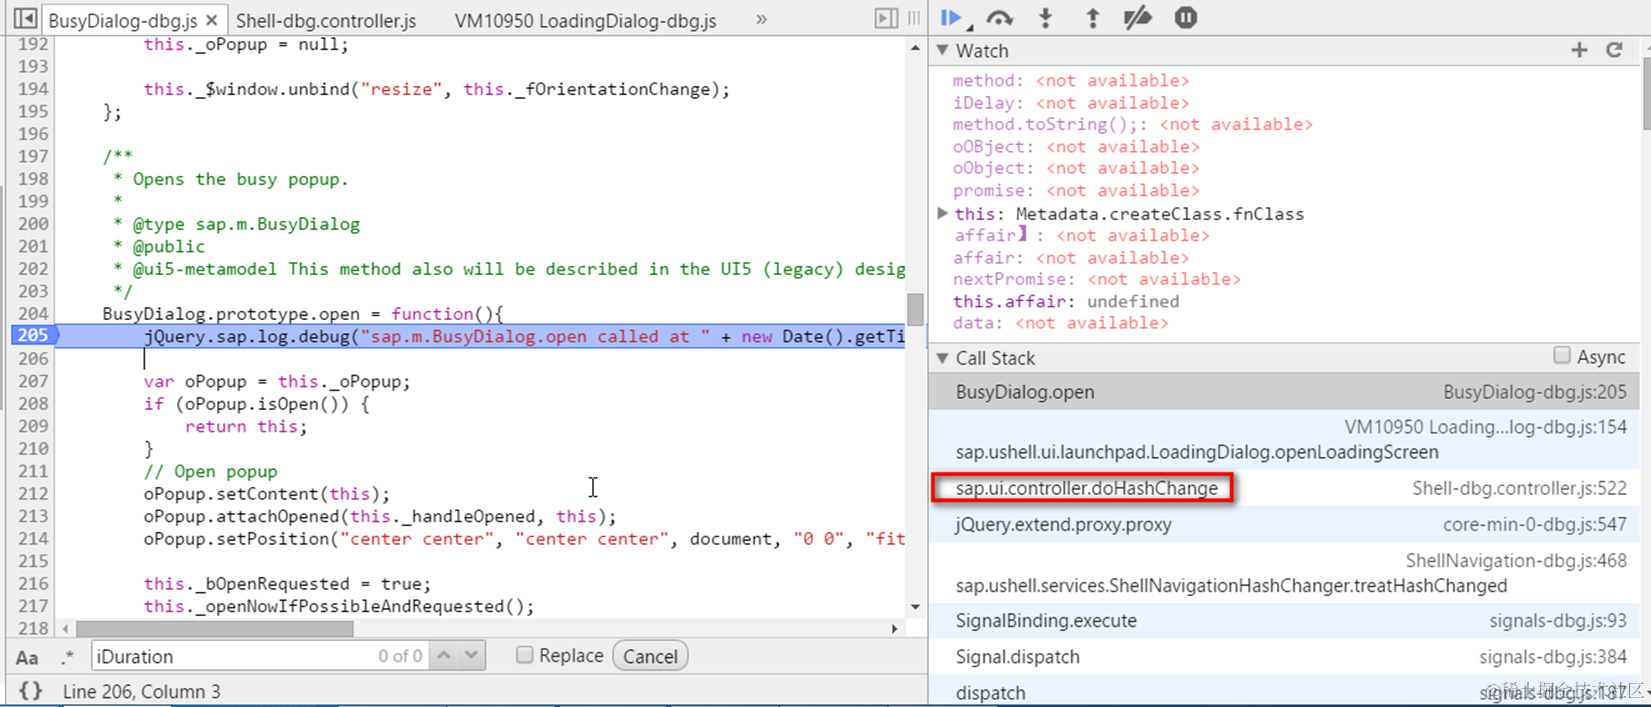Image resolution: width=1651 pixels, height=707 pixels.
Task: Select 'this.affair: undefined' watch entry
Action: (1066, 301)
